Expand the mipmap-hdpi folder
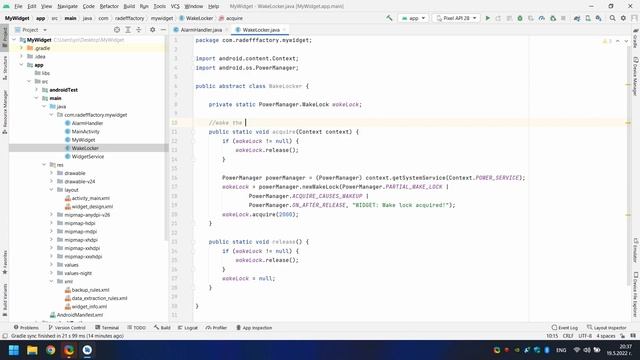Screen dimensions: 640x360 (x=51, y=223)
